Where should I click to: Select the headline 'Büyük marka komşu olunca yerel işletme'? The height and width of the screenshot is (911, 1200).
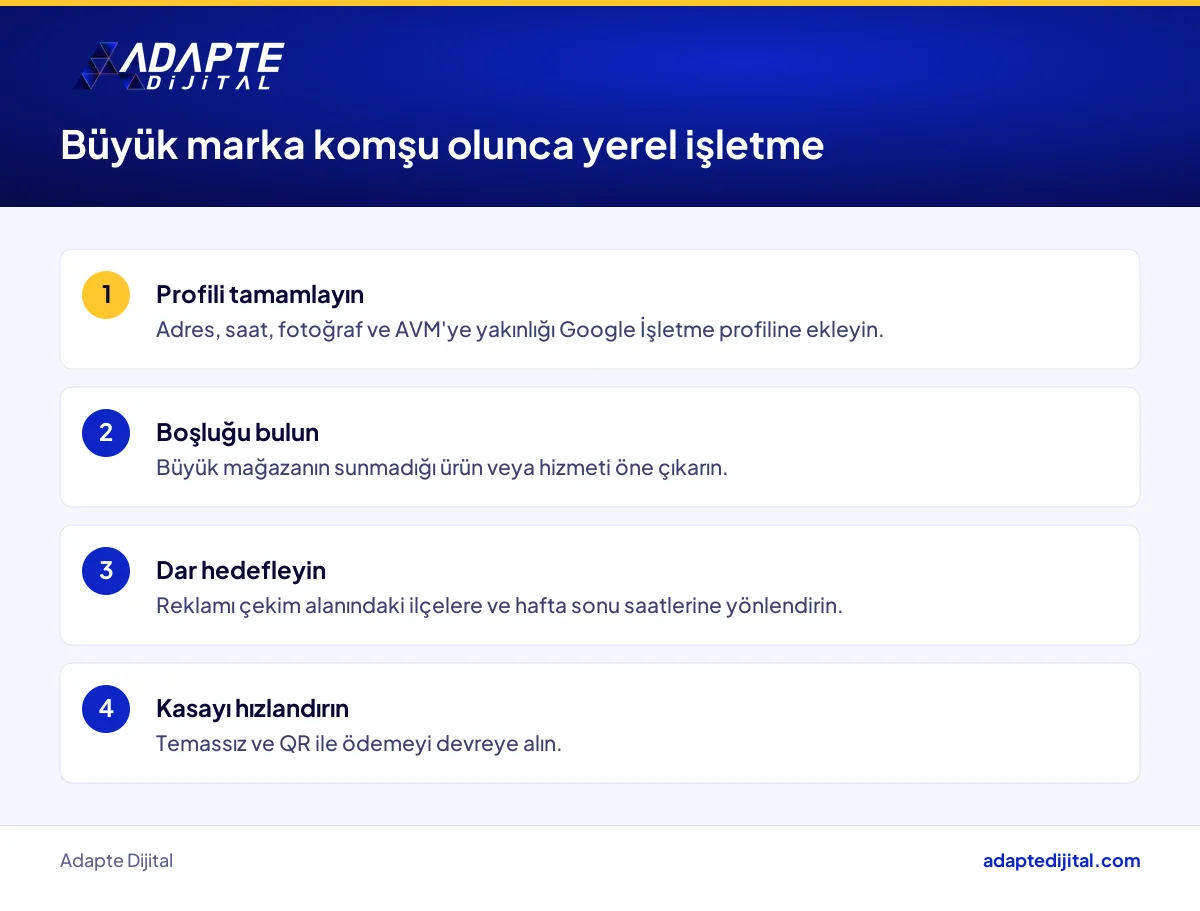[x=442, y=145]
